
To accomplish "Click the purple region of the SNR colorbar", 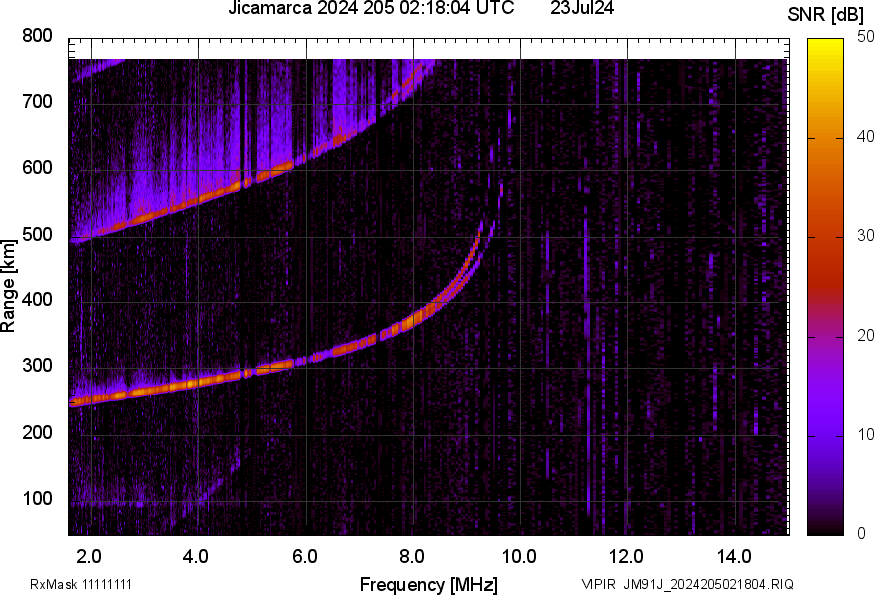I will [825, 420].
